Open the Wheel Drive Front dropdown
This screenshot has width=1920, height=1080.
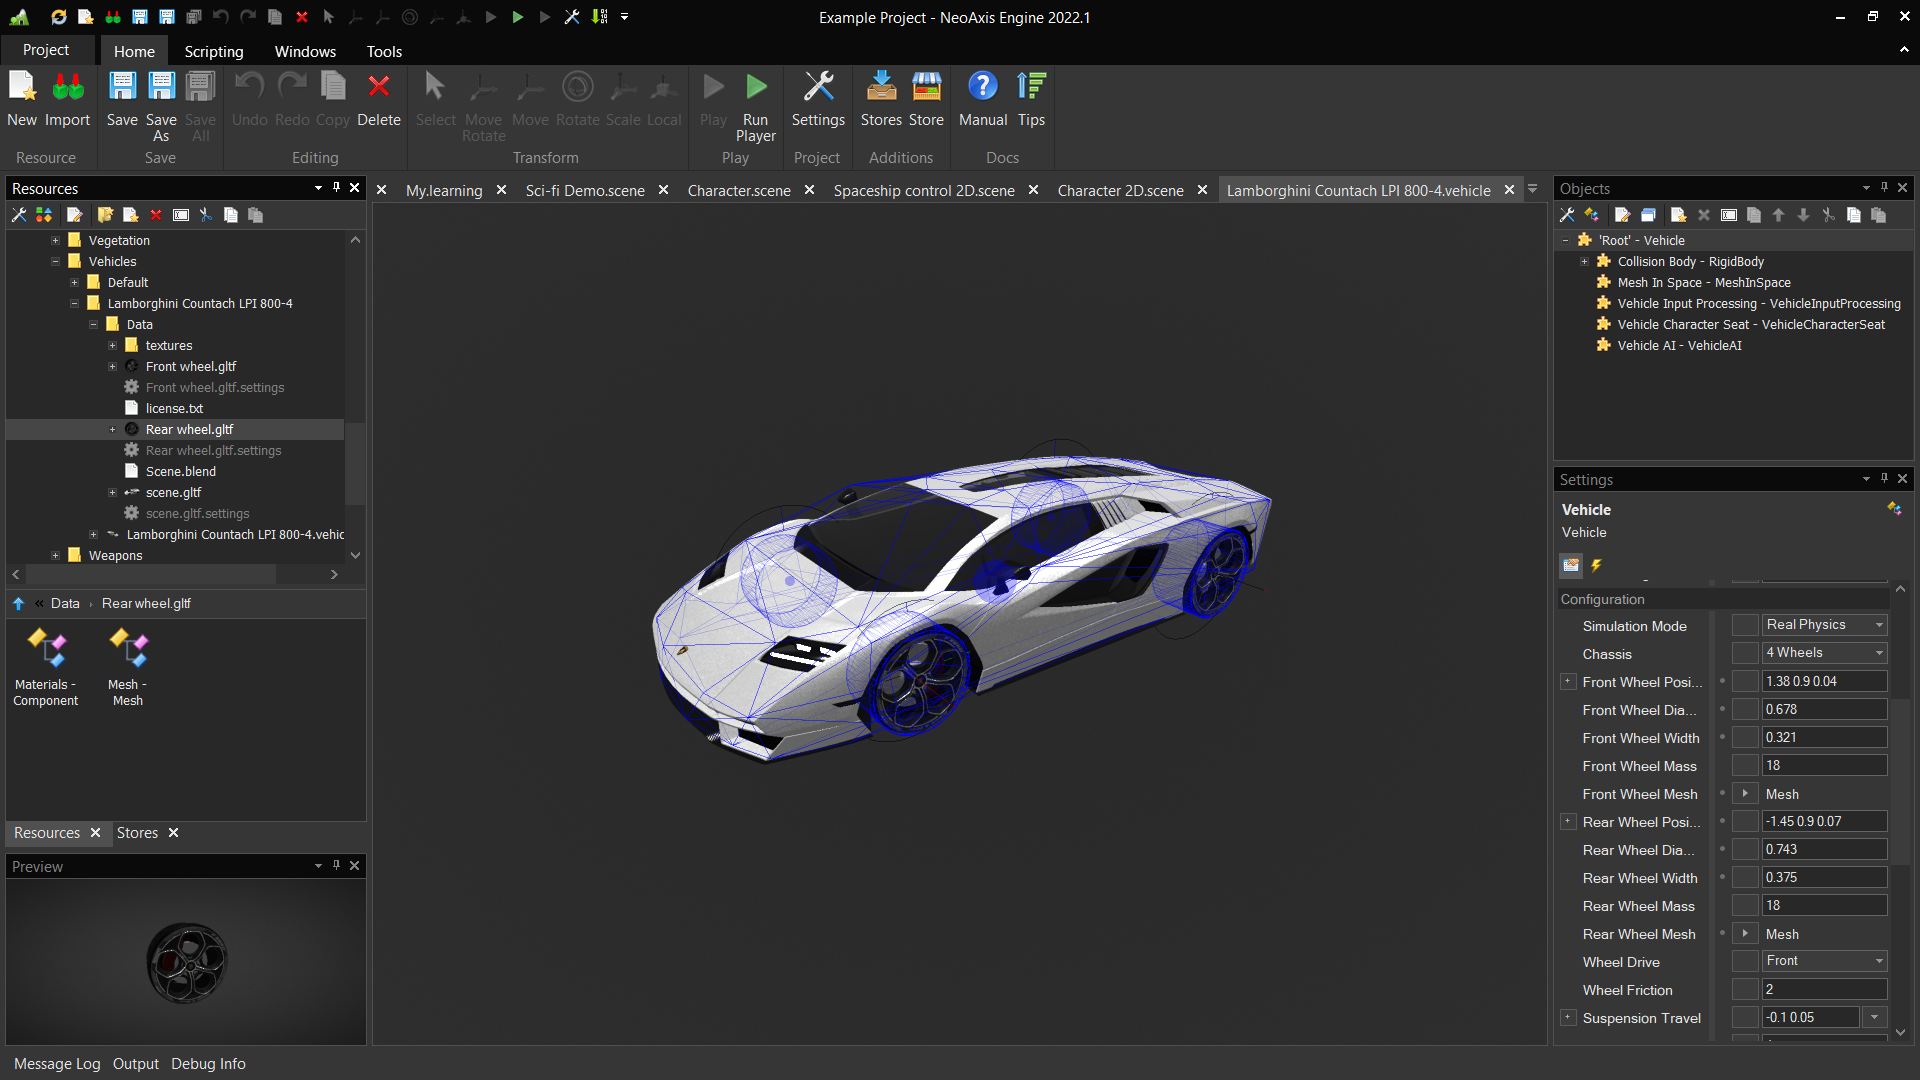click(1824, 961)
